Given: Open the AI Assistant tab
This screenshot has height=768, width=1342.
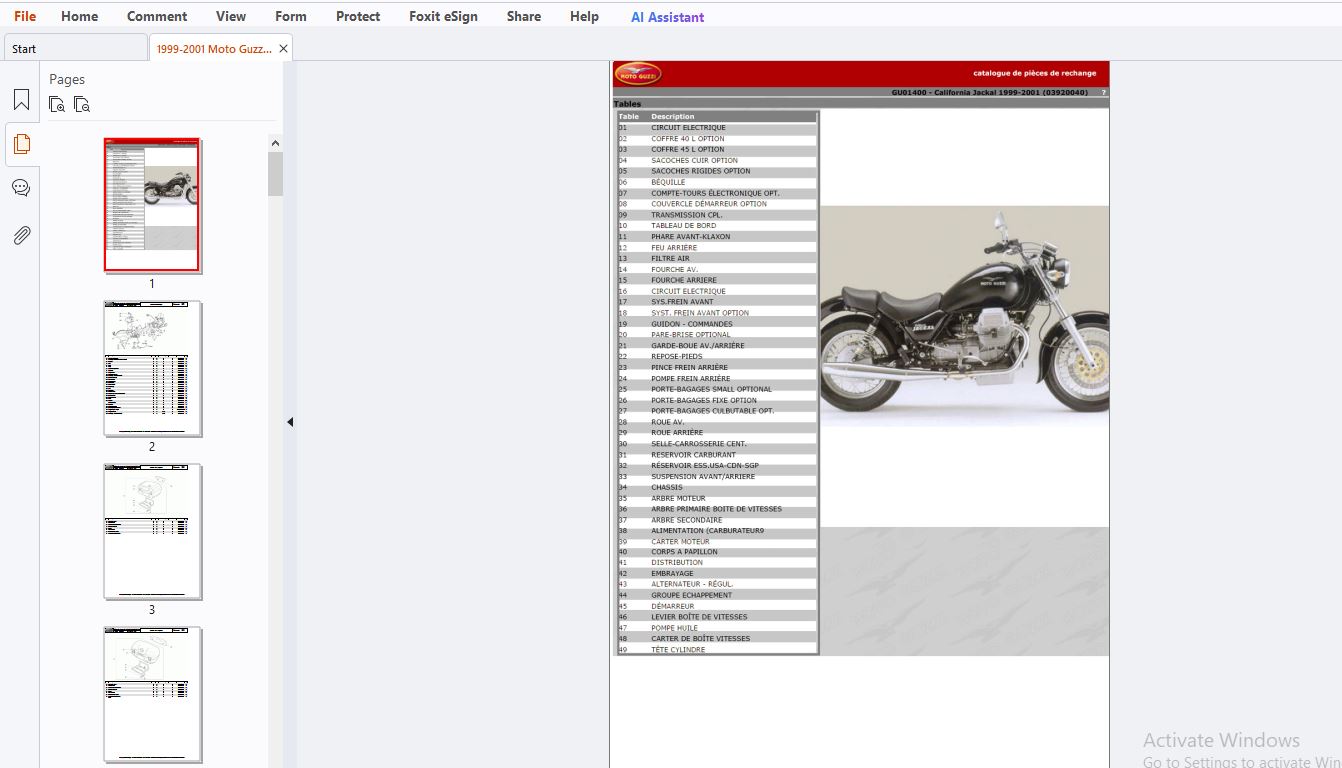Looking at the screenshot, I should [668, 17].
